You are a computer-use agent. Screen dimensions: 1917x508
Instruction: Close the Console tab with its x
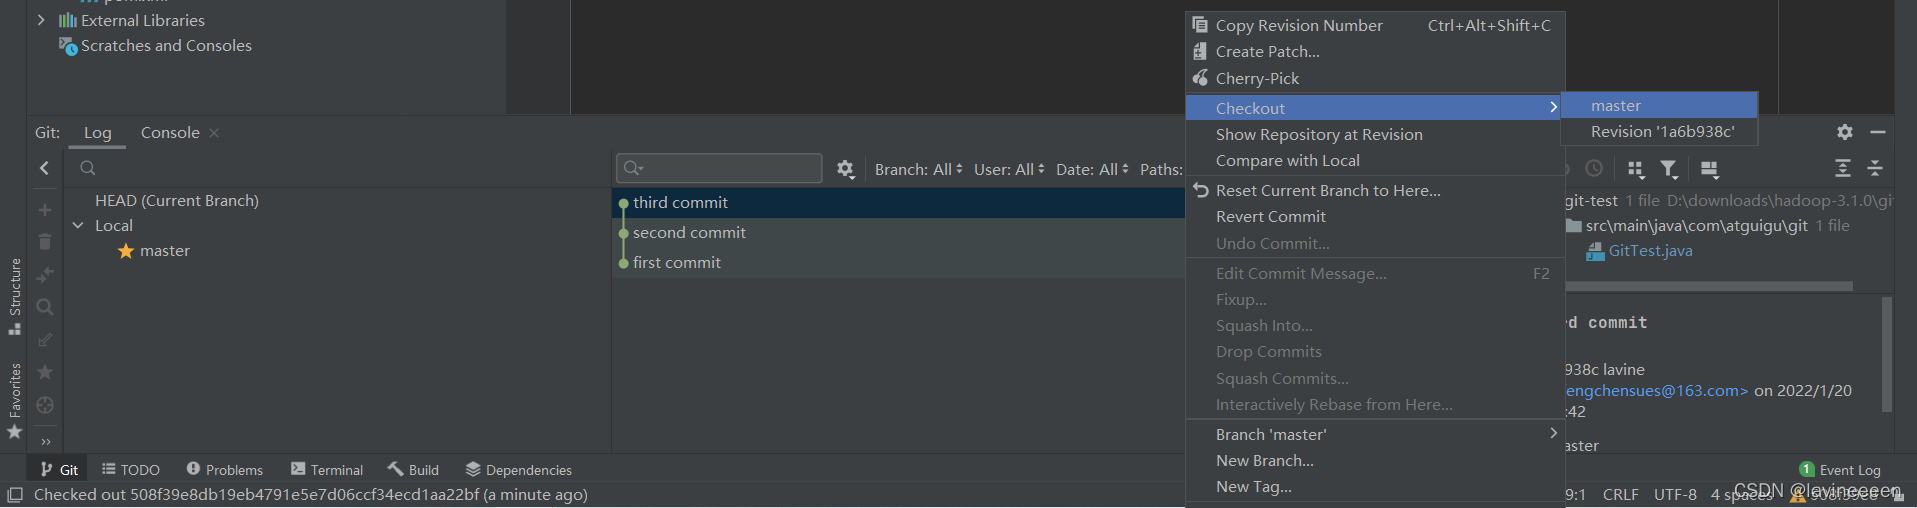pos(214,133)
